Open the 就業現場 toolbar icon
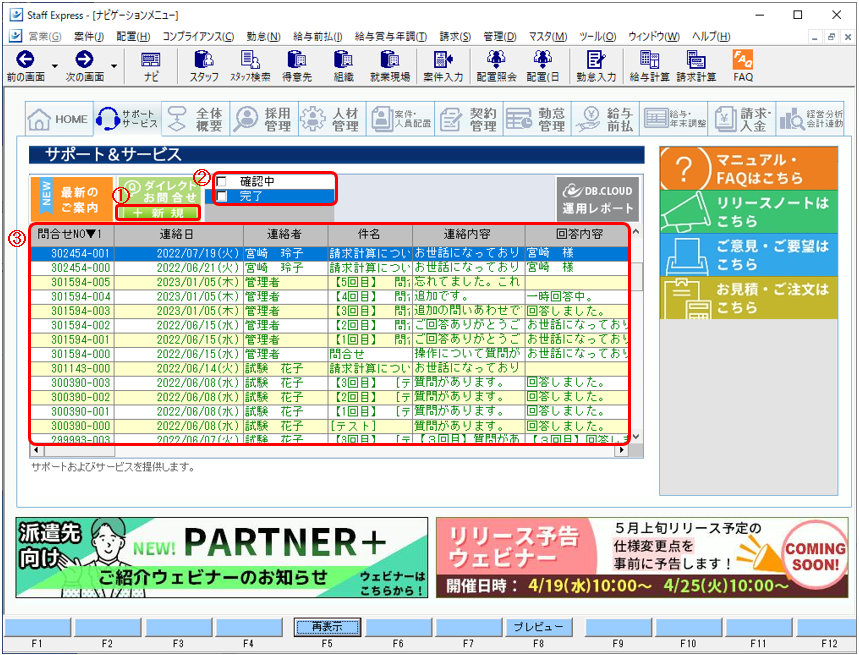The image size is (859, 655). coord(390,67)
